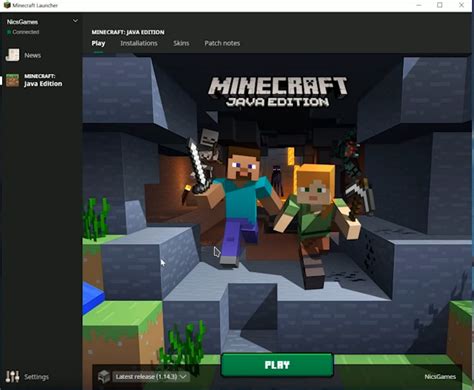
Task: Select the Minecraft Java Edition grass block icon
Action: (x=12, y=80)
